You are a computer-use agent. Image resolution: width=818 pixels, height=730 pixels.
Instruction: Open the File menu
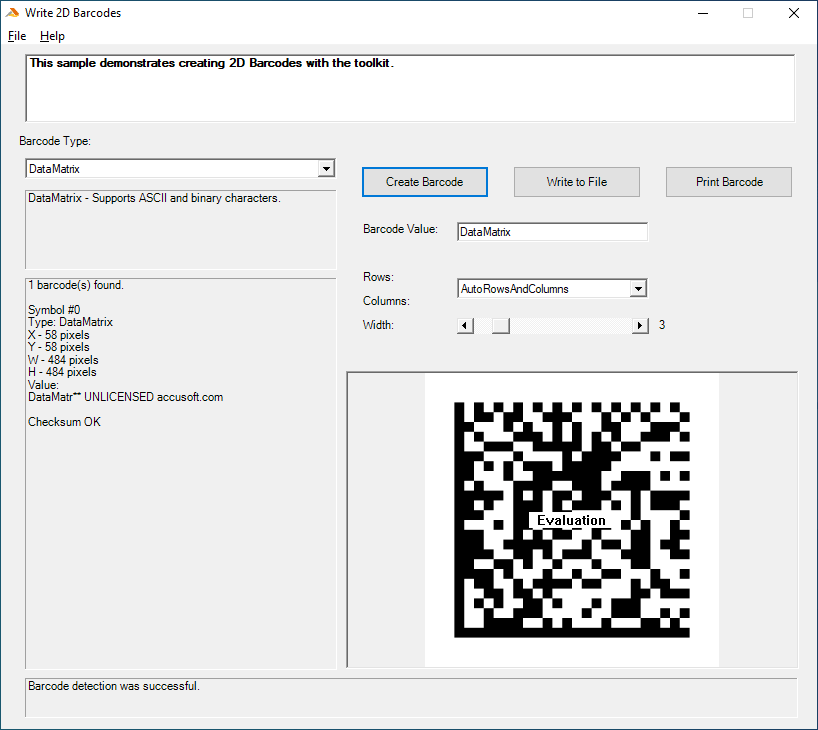[16, 35]
